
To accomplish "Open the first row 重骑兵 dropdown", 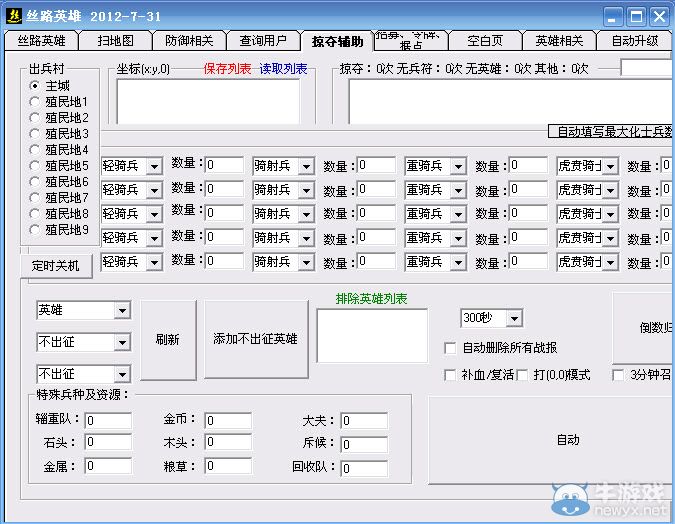I will (458, 166).
